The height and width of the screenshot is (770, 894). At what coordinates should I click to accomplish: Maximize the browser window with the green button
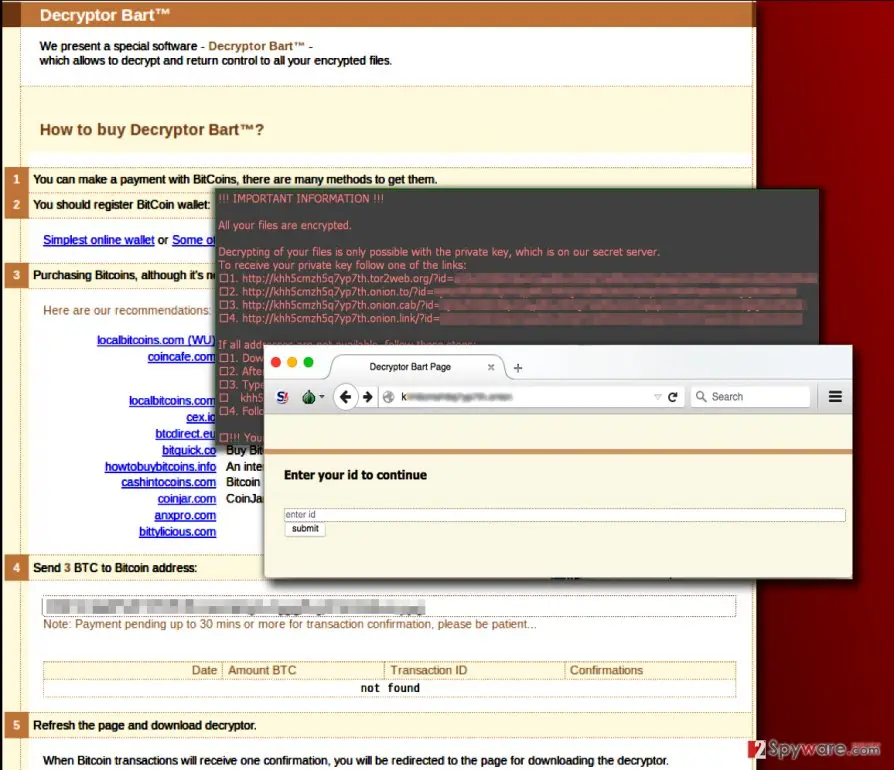click(x=308, y=362)
